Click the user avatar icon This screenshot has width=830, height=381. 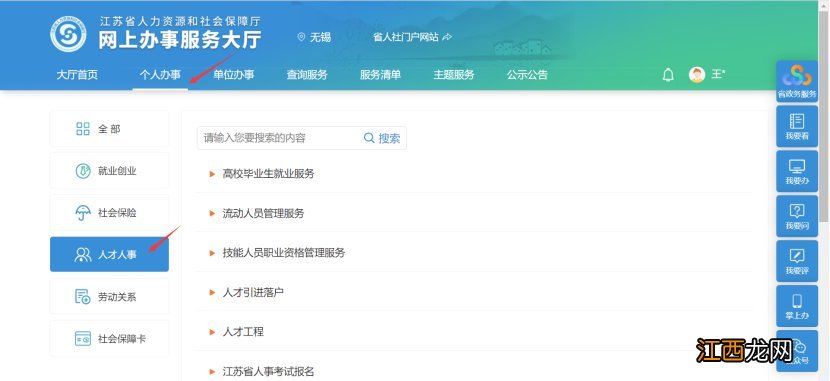tap(697, 75)
